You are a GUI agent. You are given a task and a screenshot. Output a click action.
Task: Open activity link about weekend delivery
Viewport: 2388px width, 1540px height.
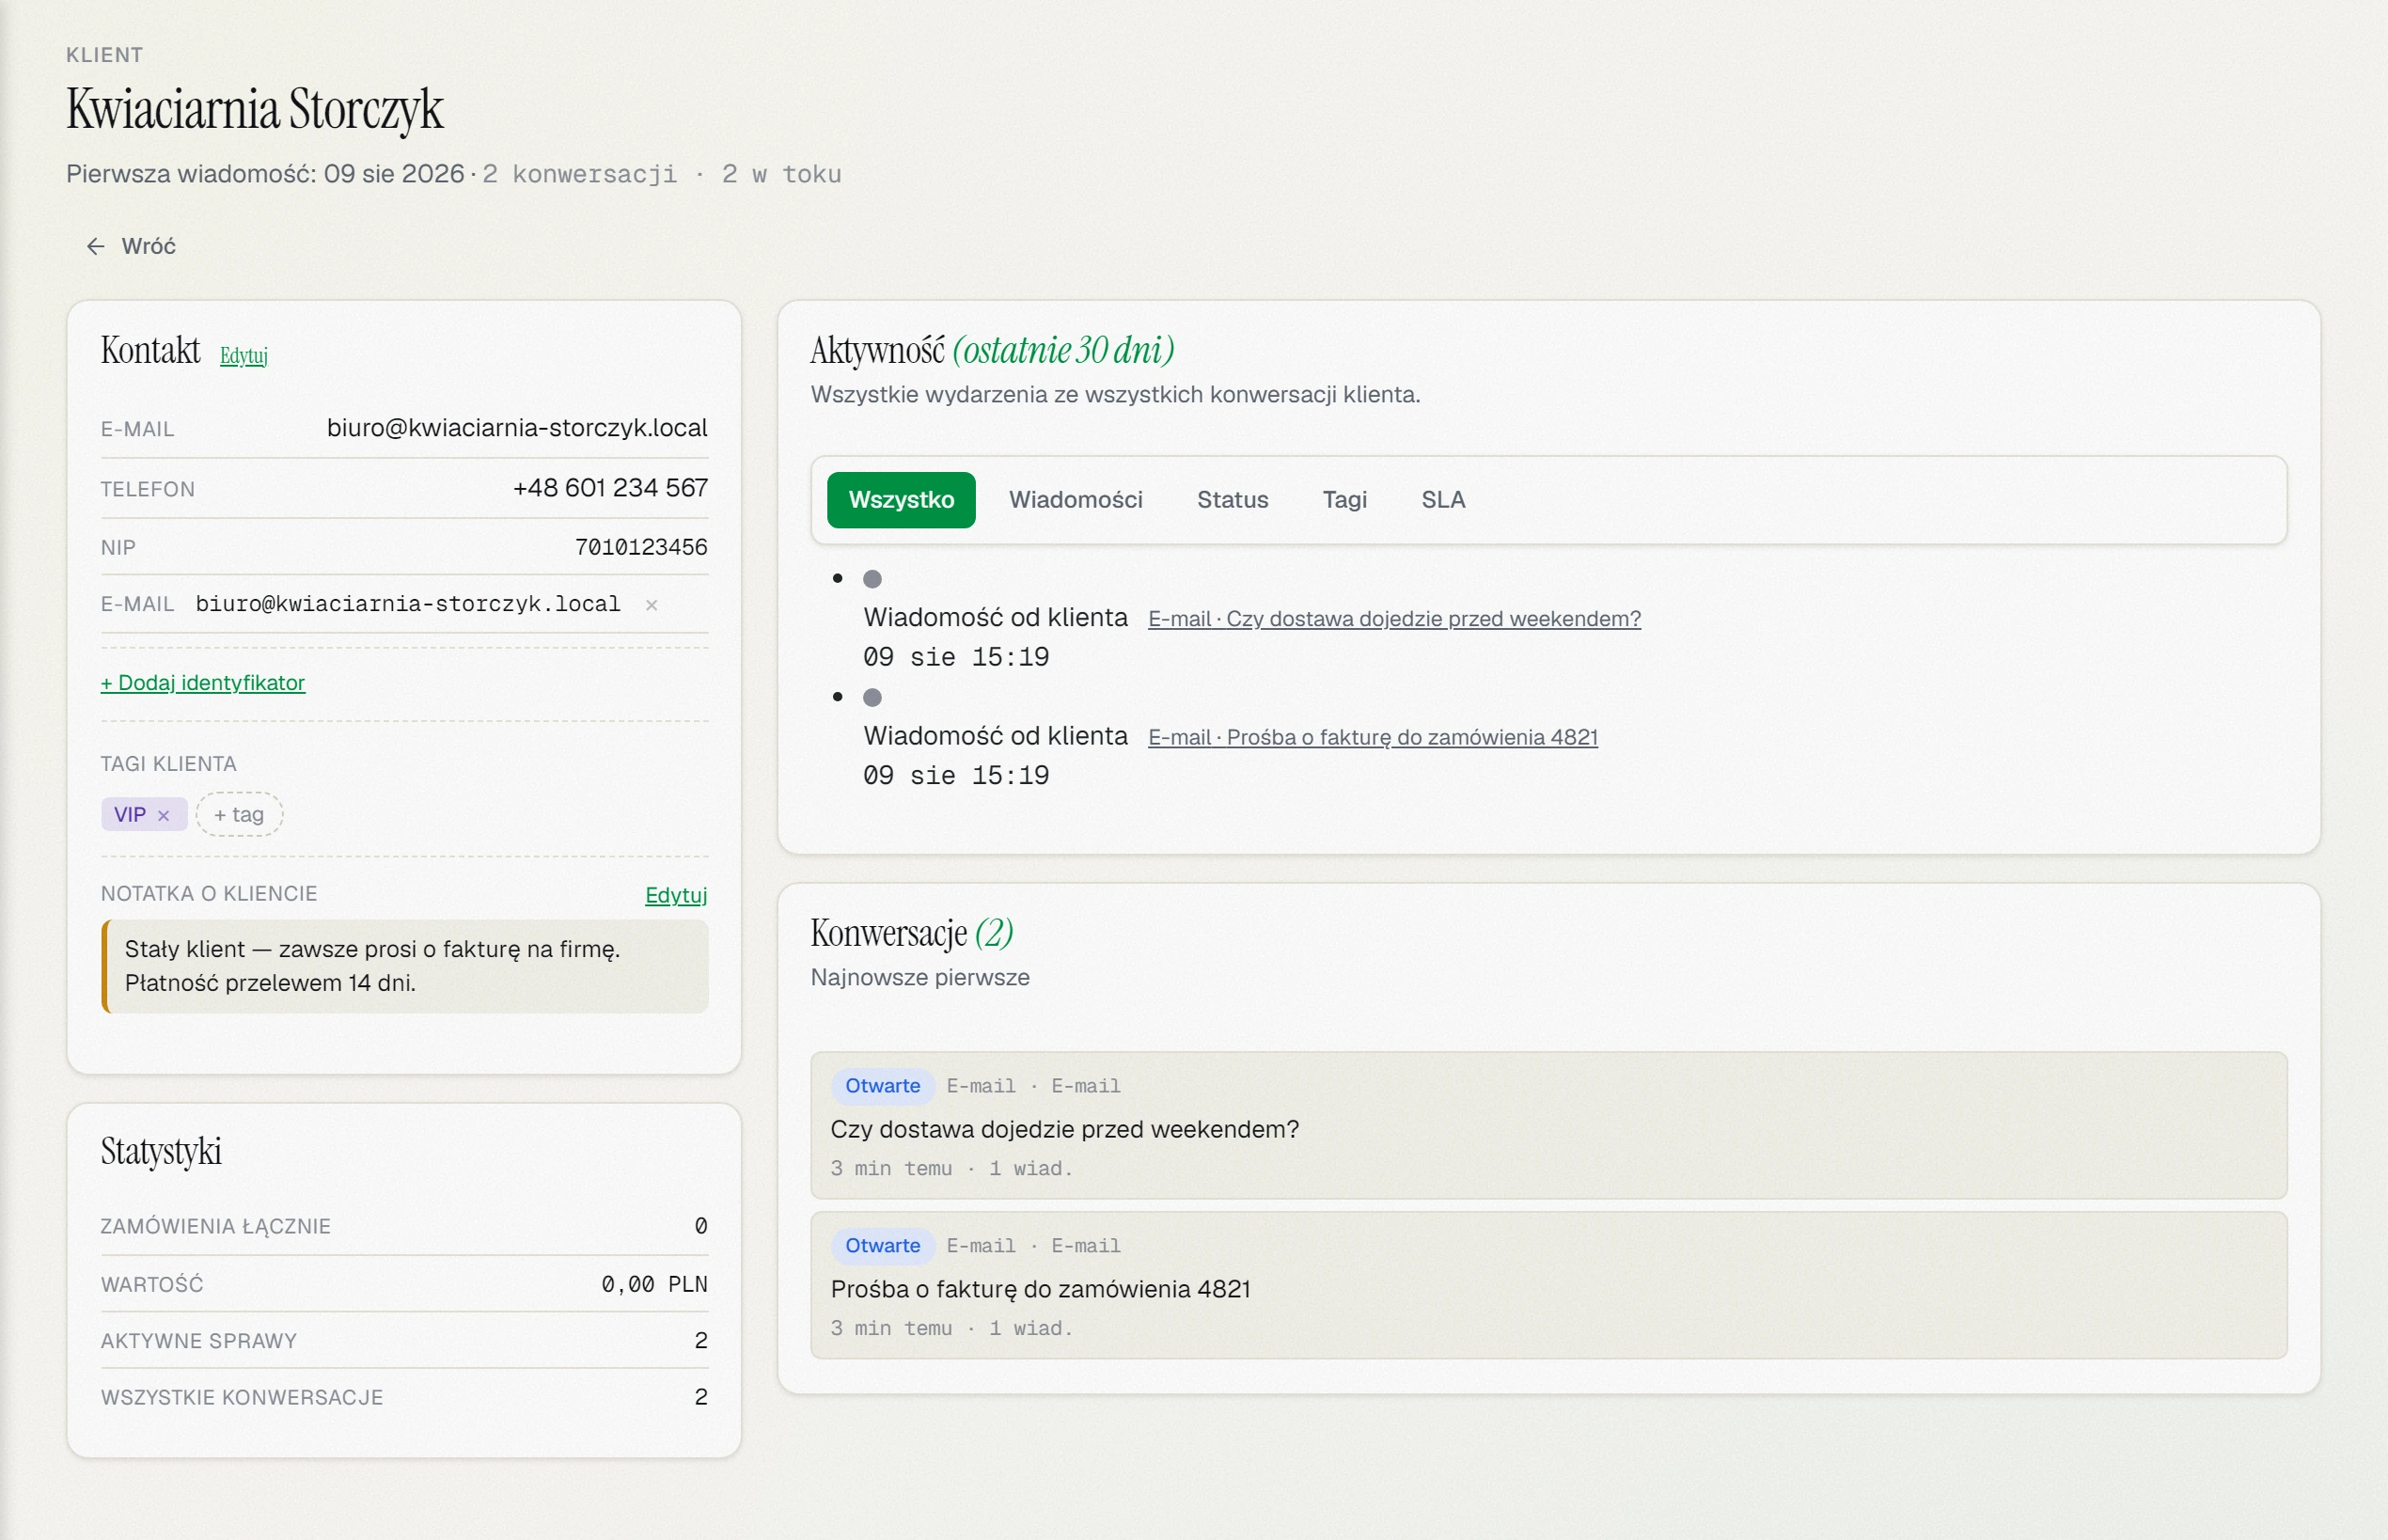pyautogui.click(x=1394, y=619)
